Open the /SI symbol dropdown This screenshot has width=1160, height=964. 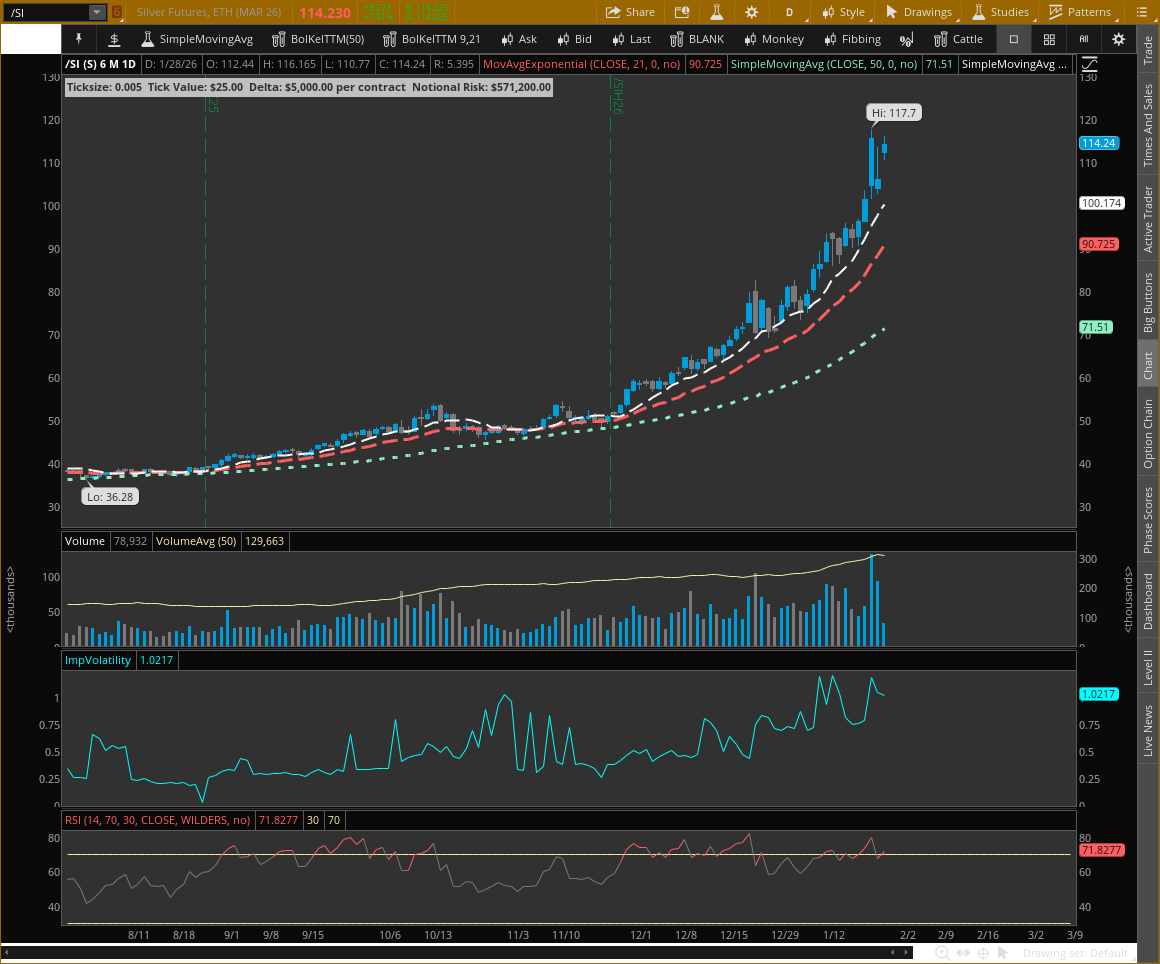(96, 12)
